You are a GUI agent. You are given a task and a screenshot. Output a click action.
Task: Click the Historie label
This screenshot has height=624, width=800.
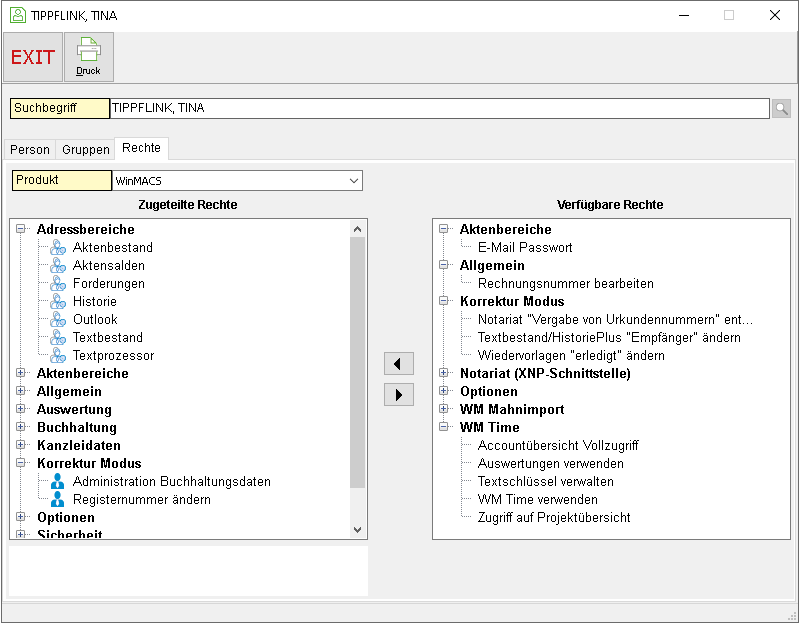(94, 301)
